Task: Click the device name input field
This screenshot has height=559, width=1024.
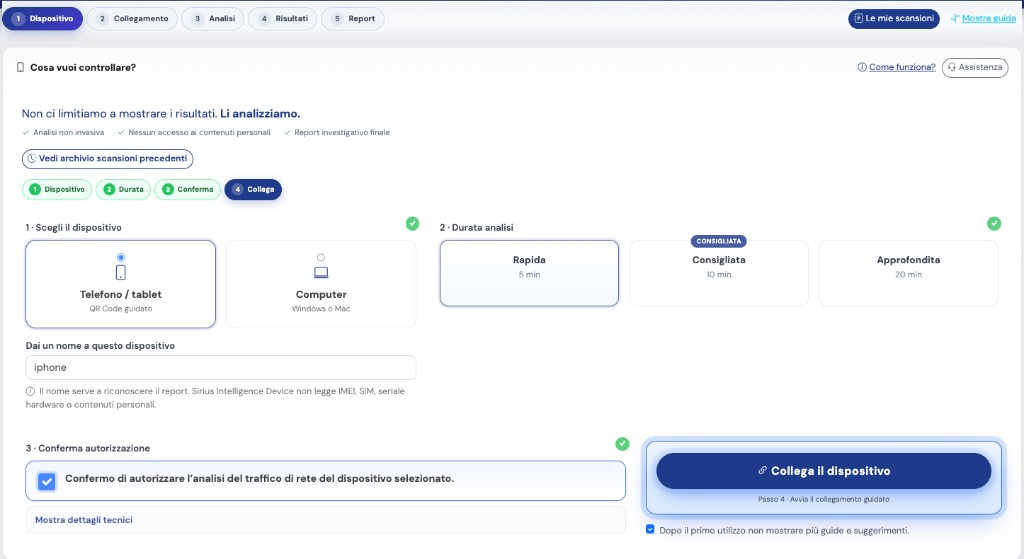Action: point(221,368)
